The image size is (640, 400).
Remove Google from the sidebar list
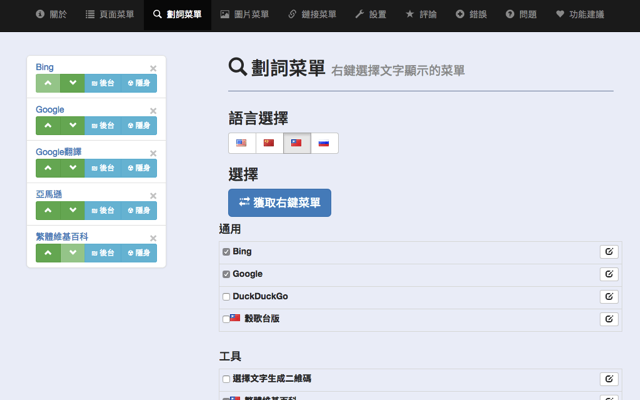click(x=153, y=111)
